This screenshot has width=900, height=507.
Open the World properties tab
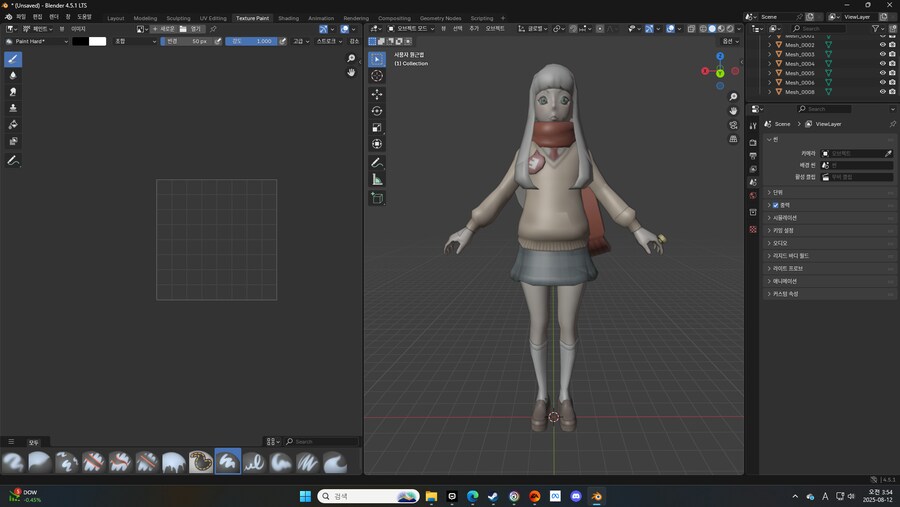pyautogui.click(x=753, y=196)
